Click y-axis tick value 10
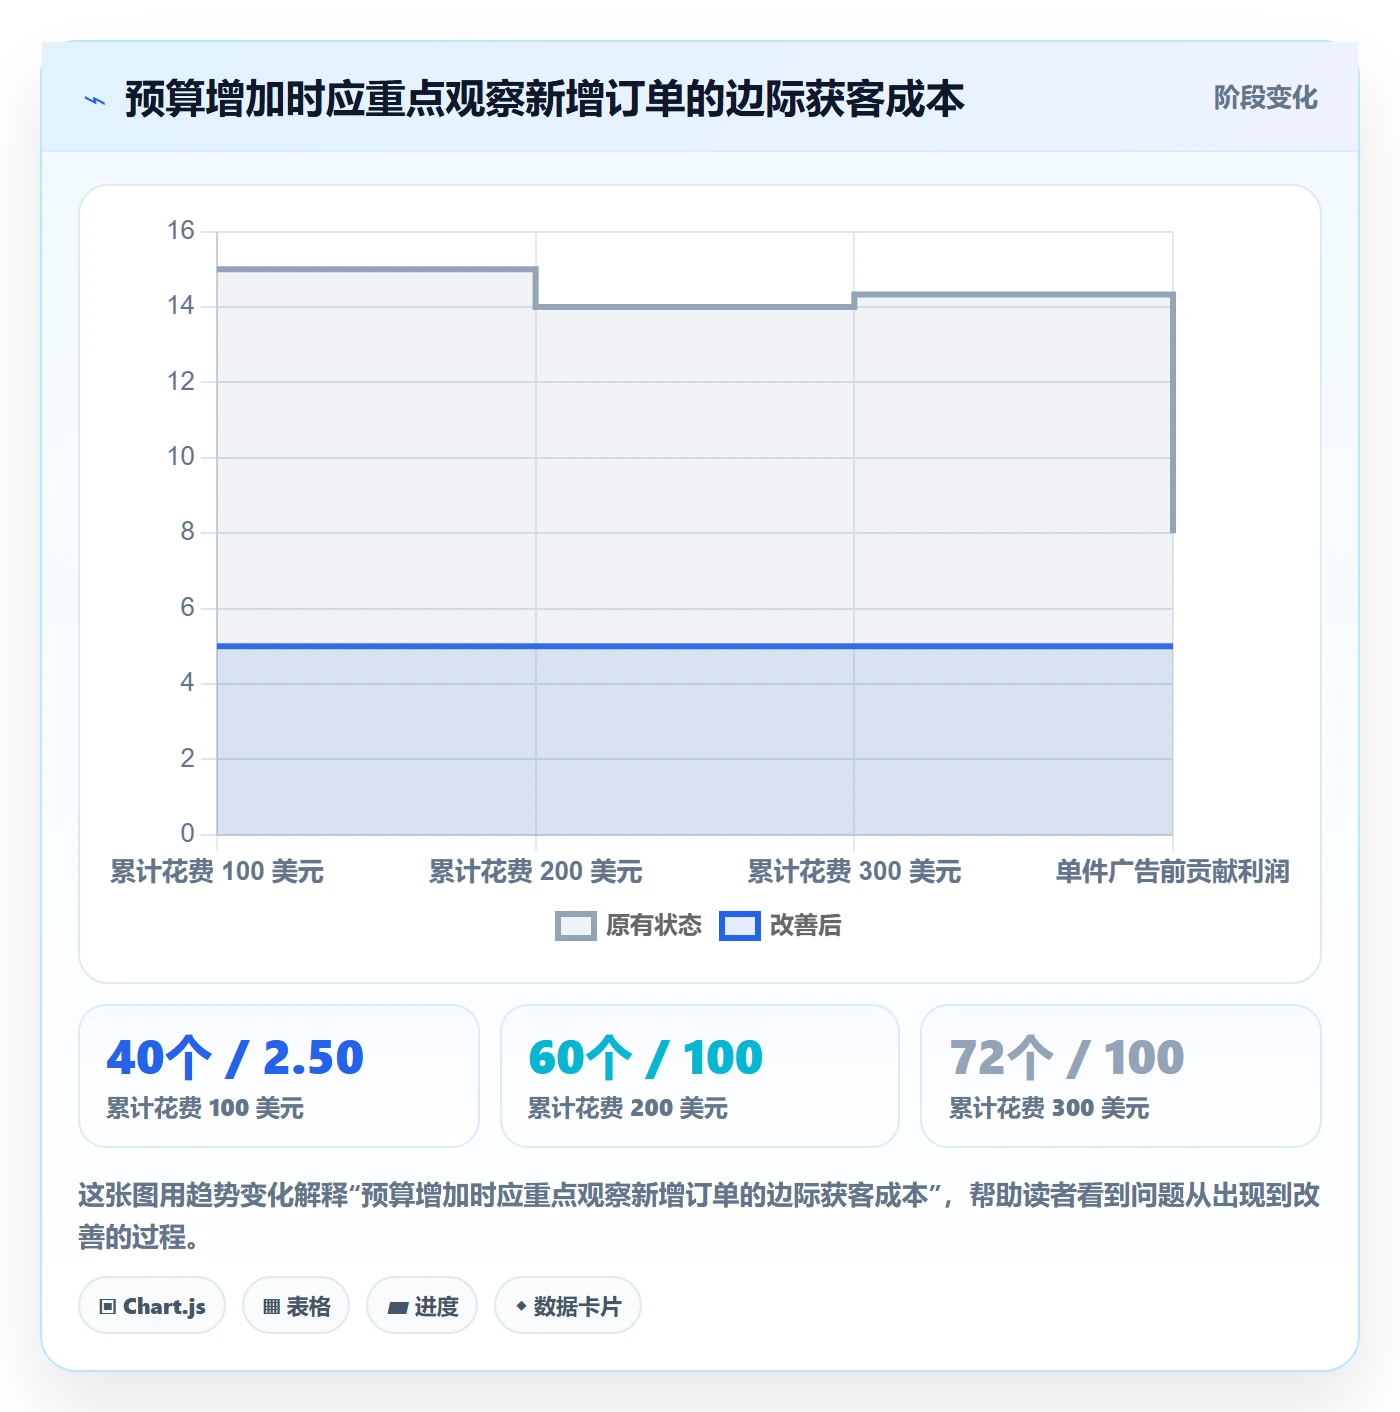The image size is (1400, 1412). pos(181,457)
